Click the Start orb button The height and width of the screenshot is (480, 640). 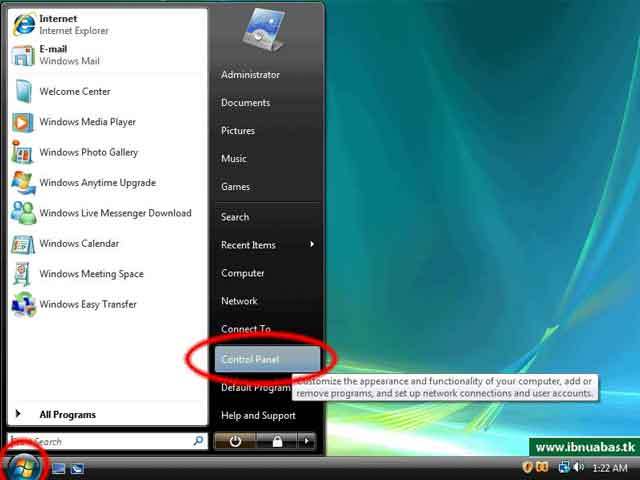click(x=23, y=466)
